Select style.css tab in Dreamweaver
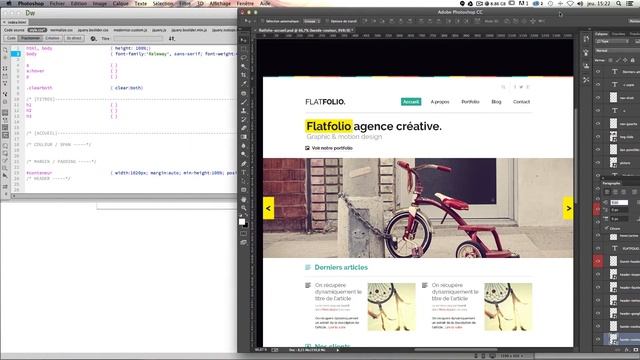 point(37,30)
